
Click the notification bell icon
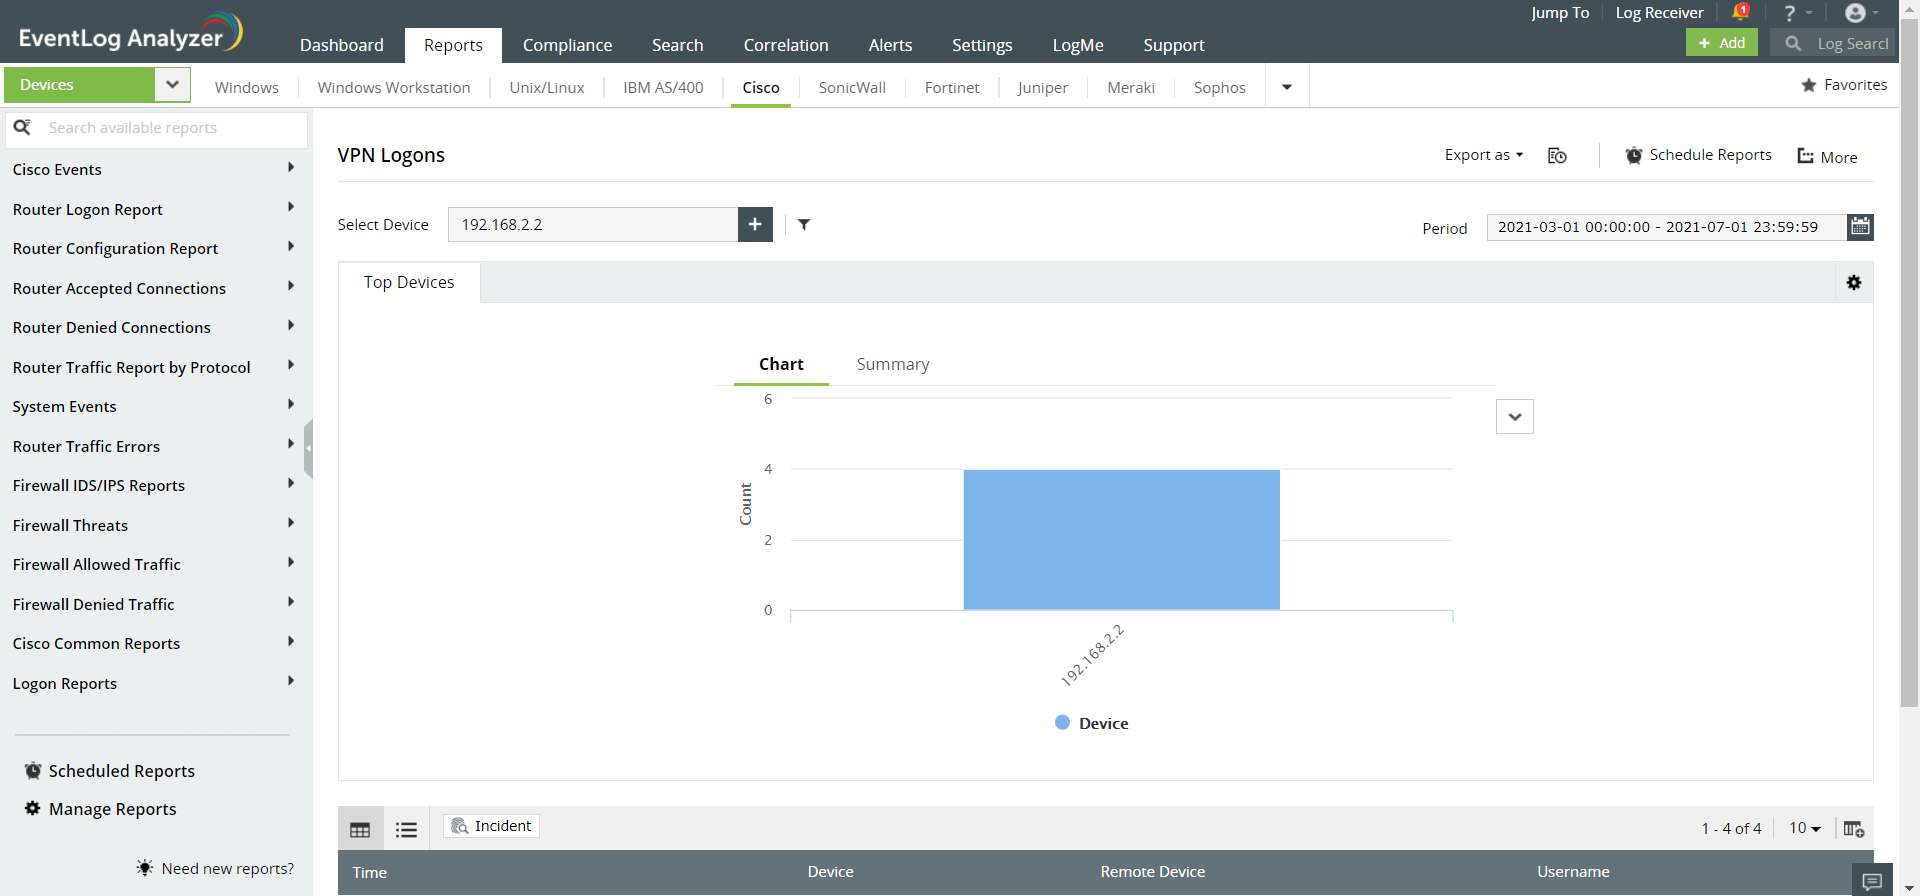[x=1740, y=12]
